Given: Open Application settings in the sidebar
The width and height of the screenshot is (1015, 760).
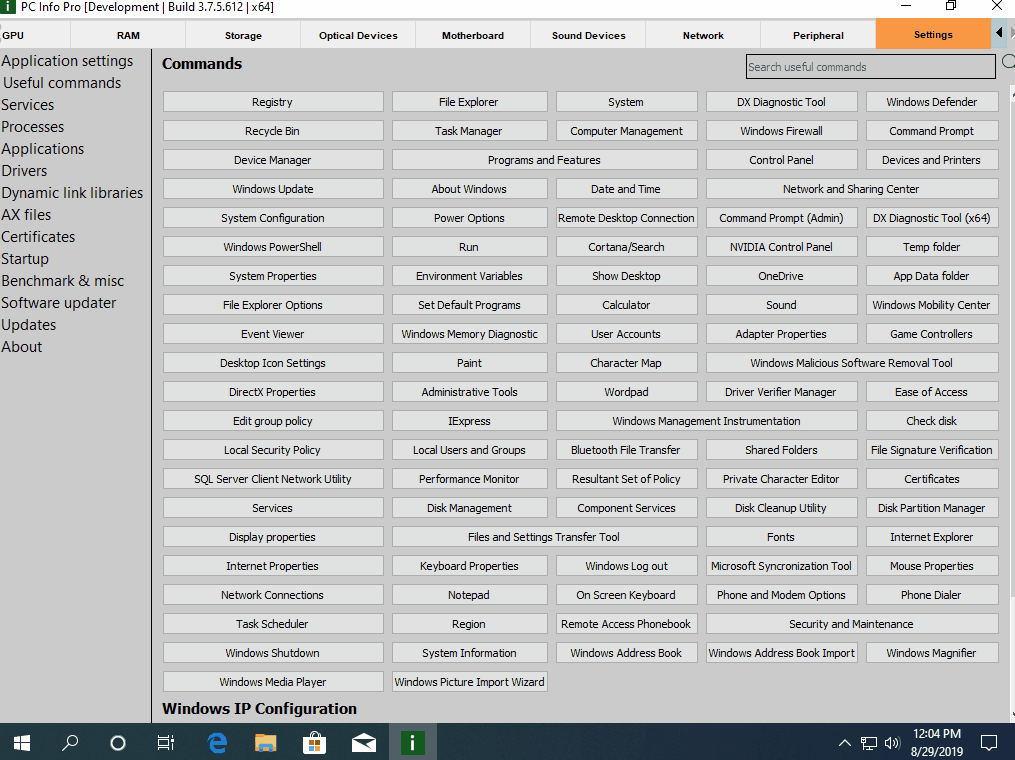Looking at the screenshot, I should (67, 61).
